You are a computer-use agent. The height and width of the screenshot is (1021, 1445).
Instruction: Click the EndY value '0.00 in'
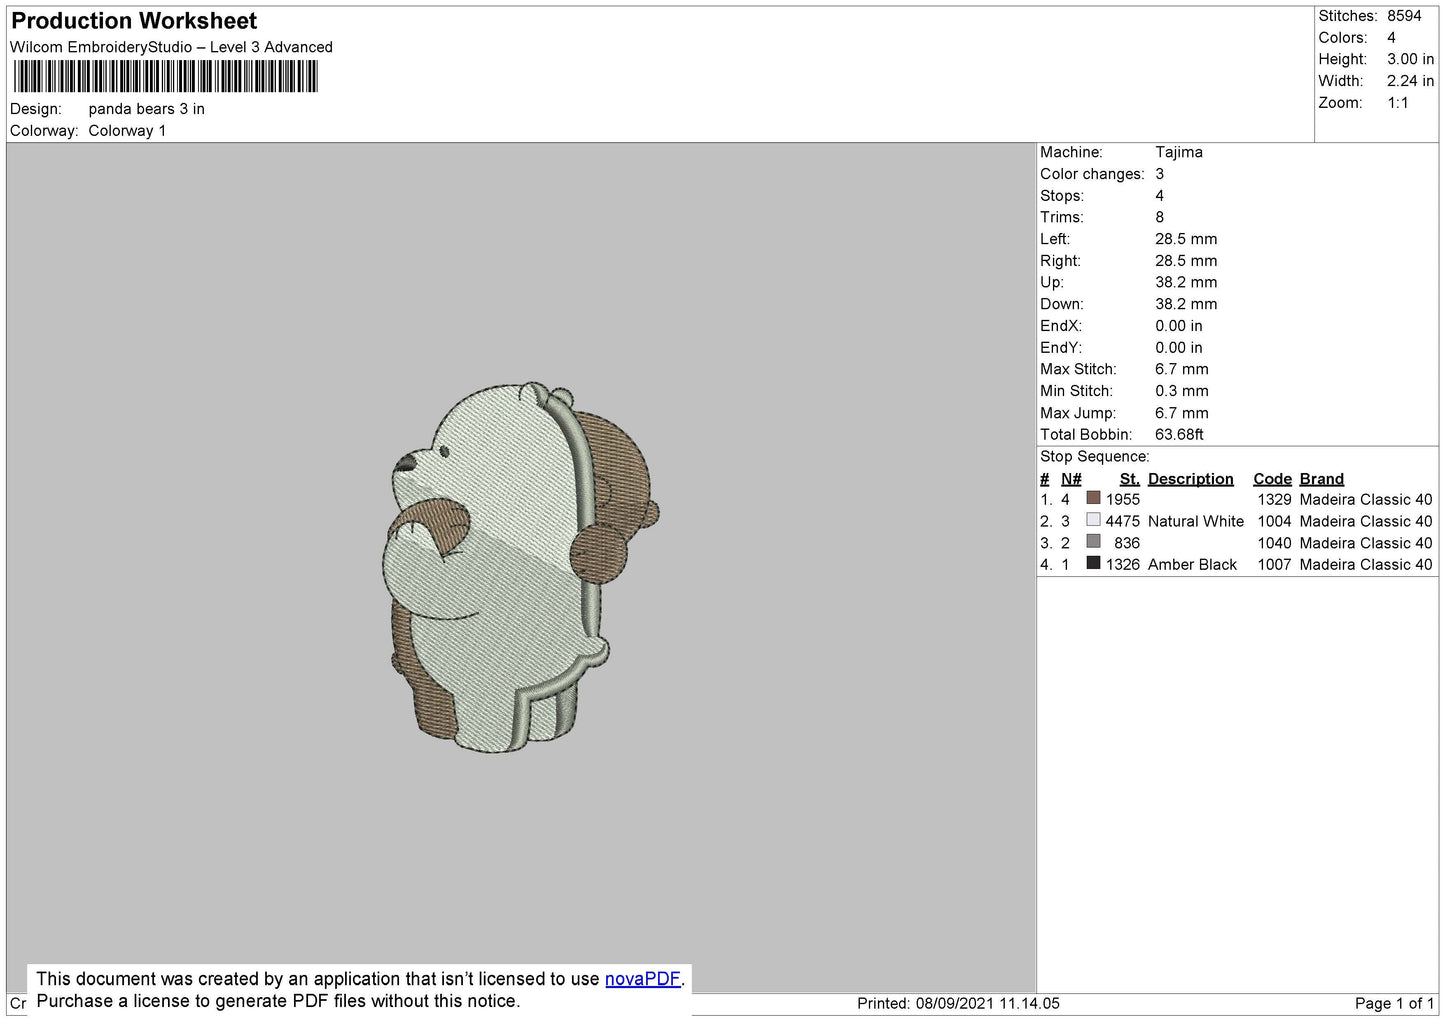point(1179,348)
